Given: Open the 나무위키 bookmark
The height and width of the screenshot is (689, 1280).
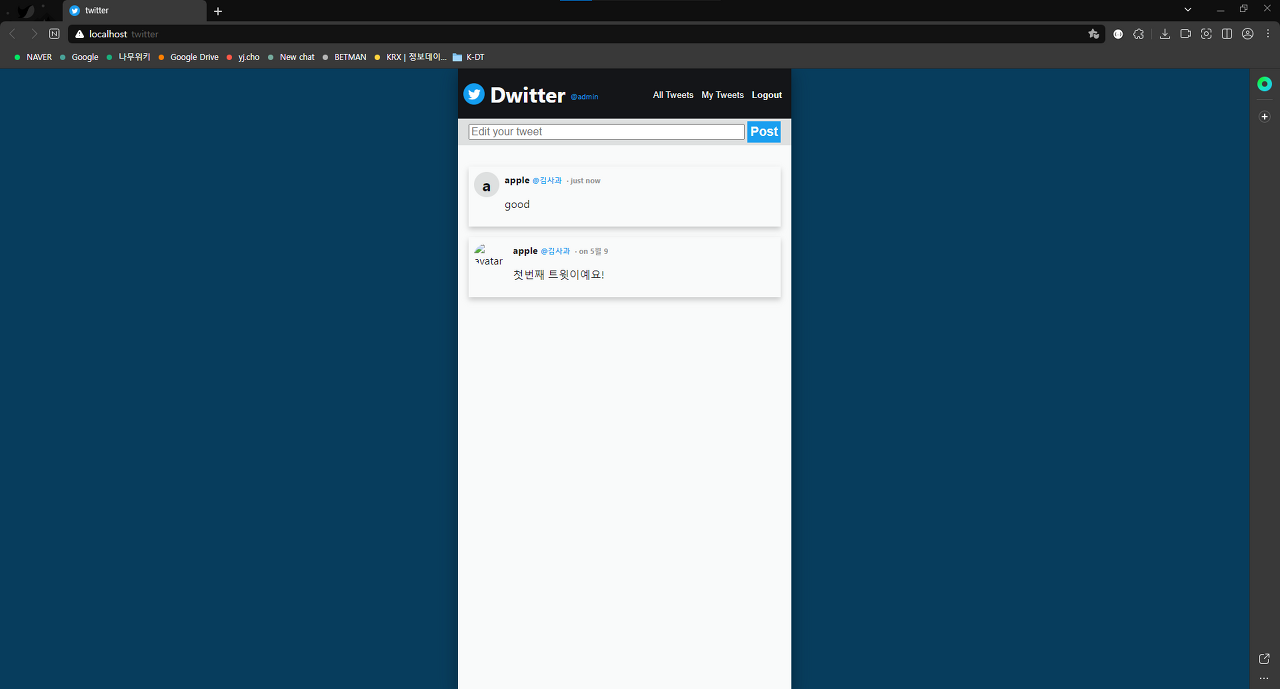Looking at the screenshot, I should point(128,57).
